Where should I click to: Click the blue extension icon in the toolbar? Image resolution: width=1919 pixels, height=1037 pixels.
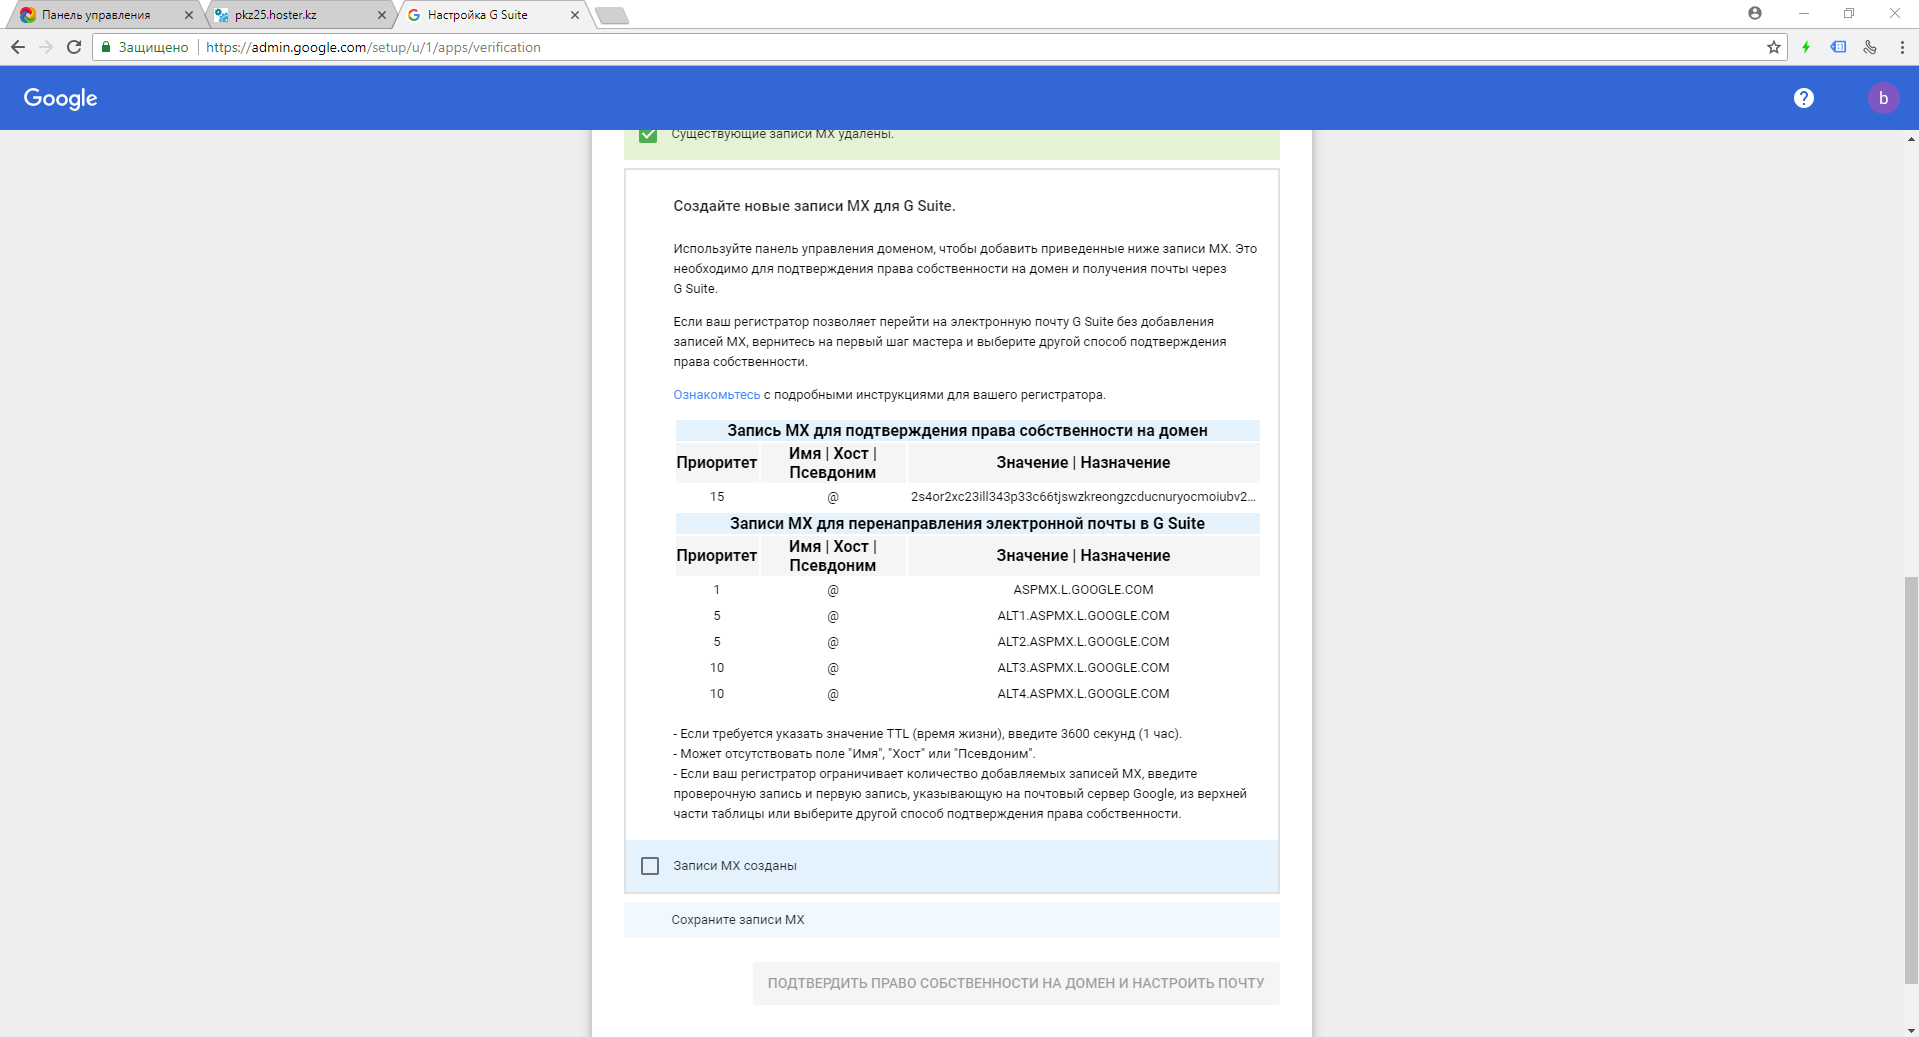coord(1838,47)
